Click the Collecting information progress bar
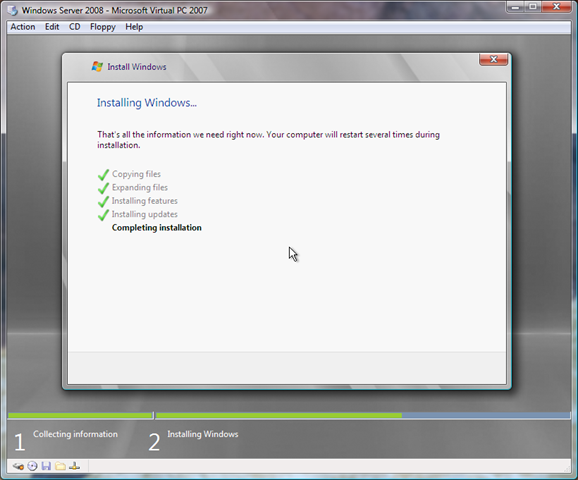 [x=80, y=415]
